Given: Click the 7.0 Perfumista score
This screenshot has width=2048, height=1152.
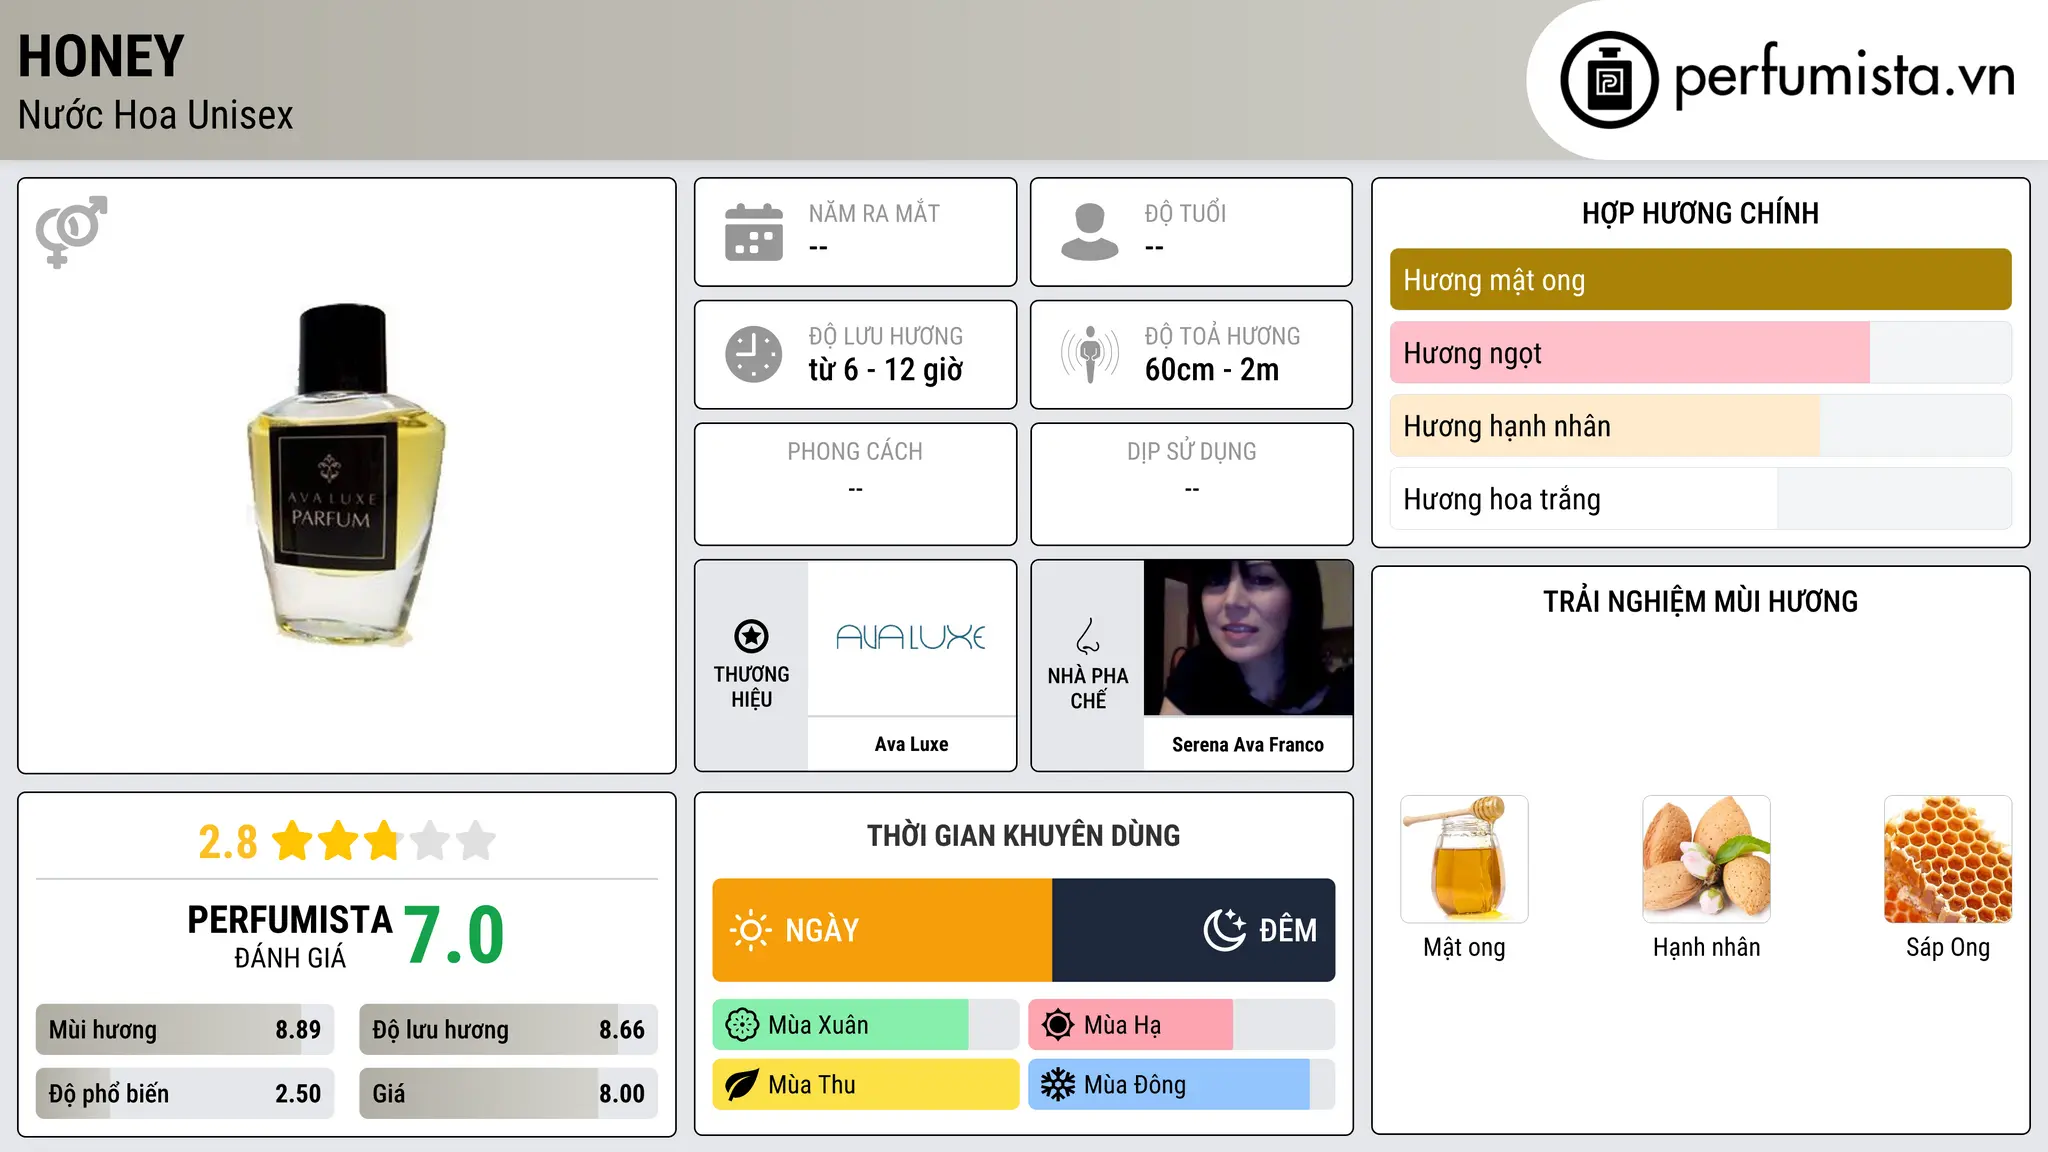Looking at the screenshot, I should 454,935.
